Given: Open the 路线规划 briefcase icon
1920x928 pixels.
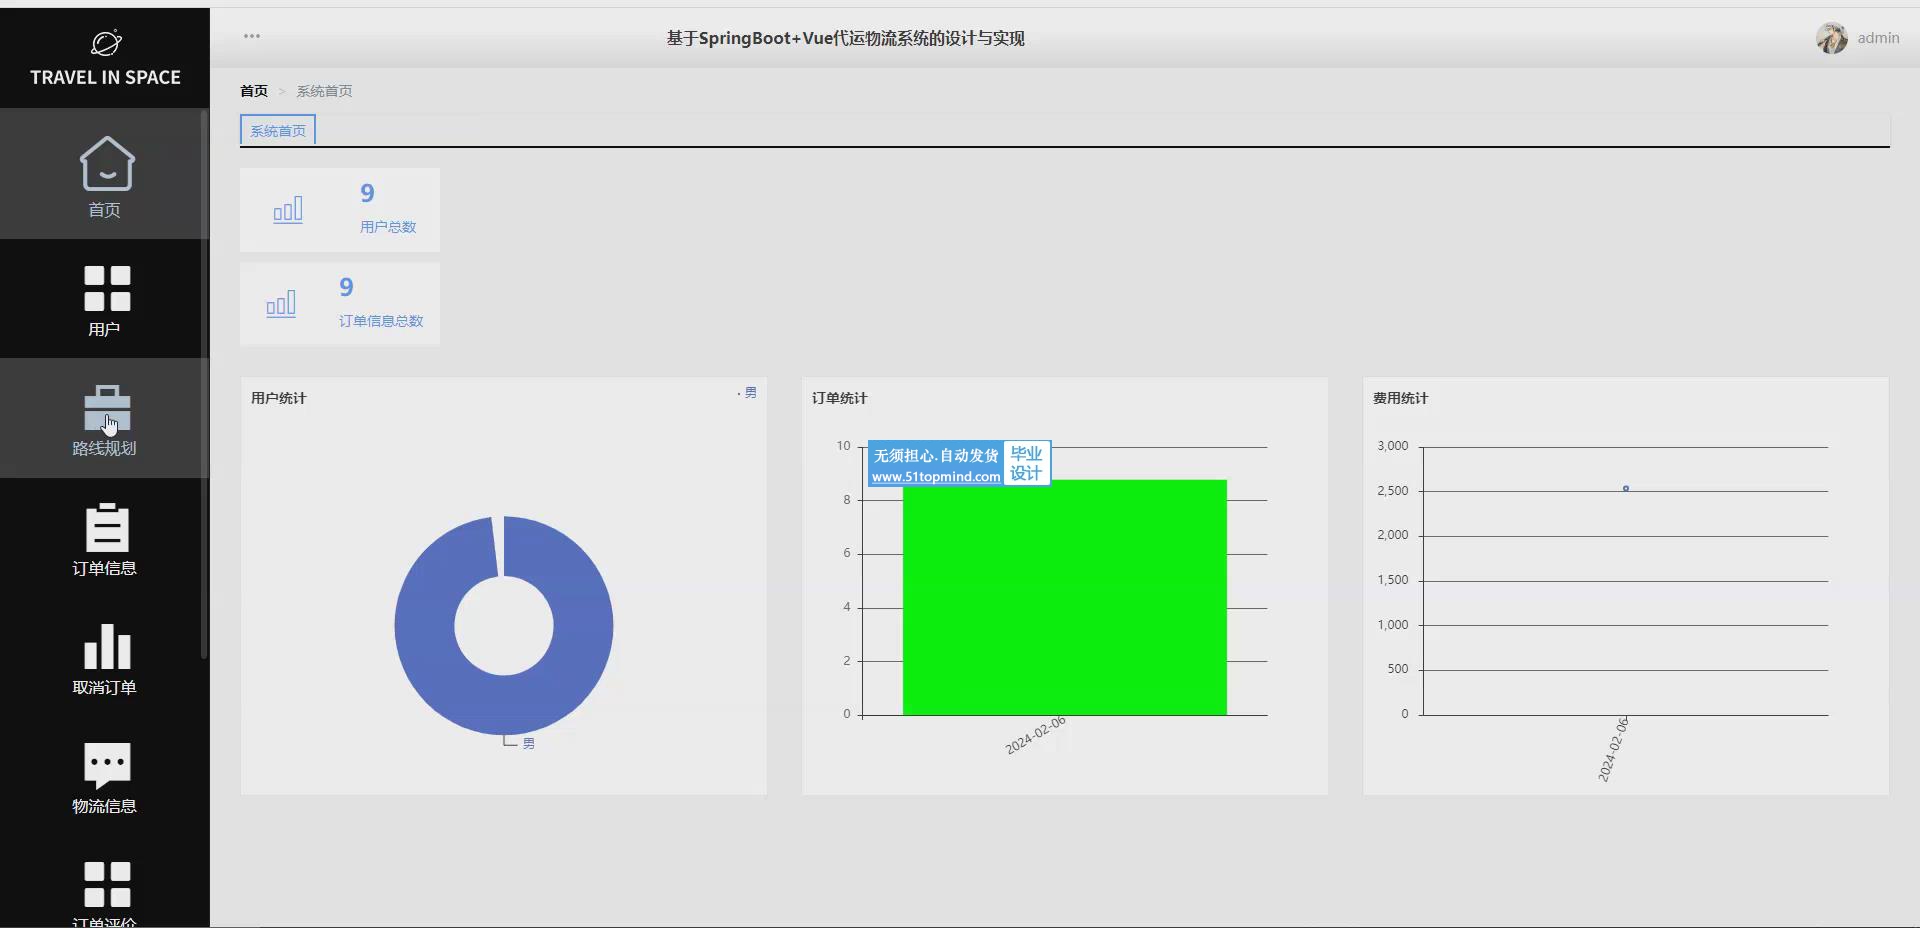Looking at the screenshot, I should point(107,408).
